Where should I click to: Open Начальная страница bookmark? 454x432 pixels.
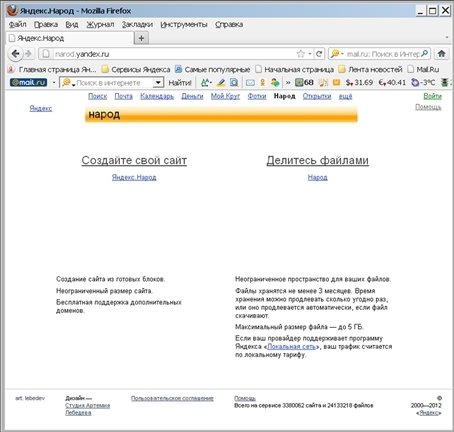(x=295, y=69)
